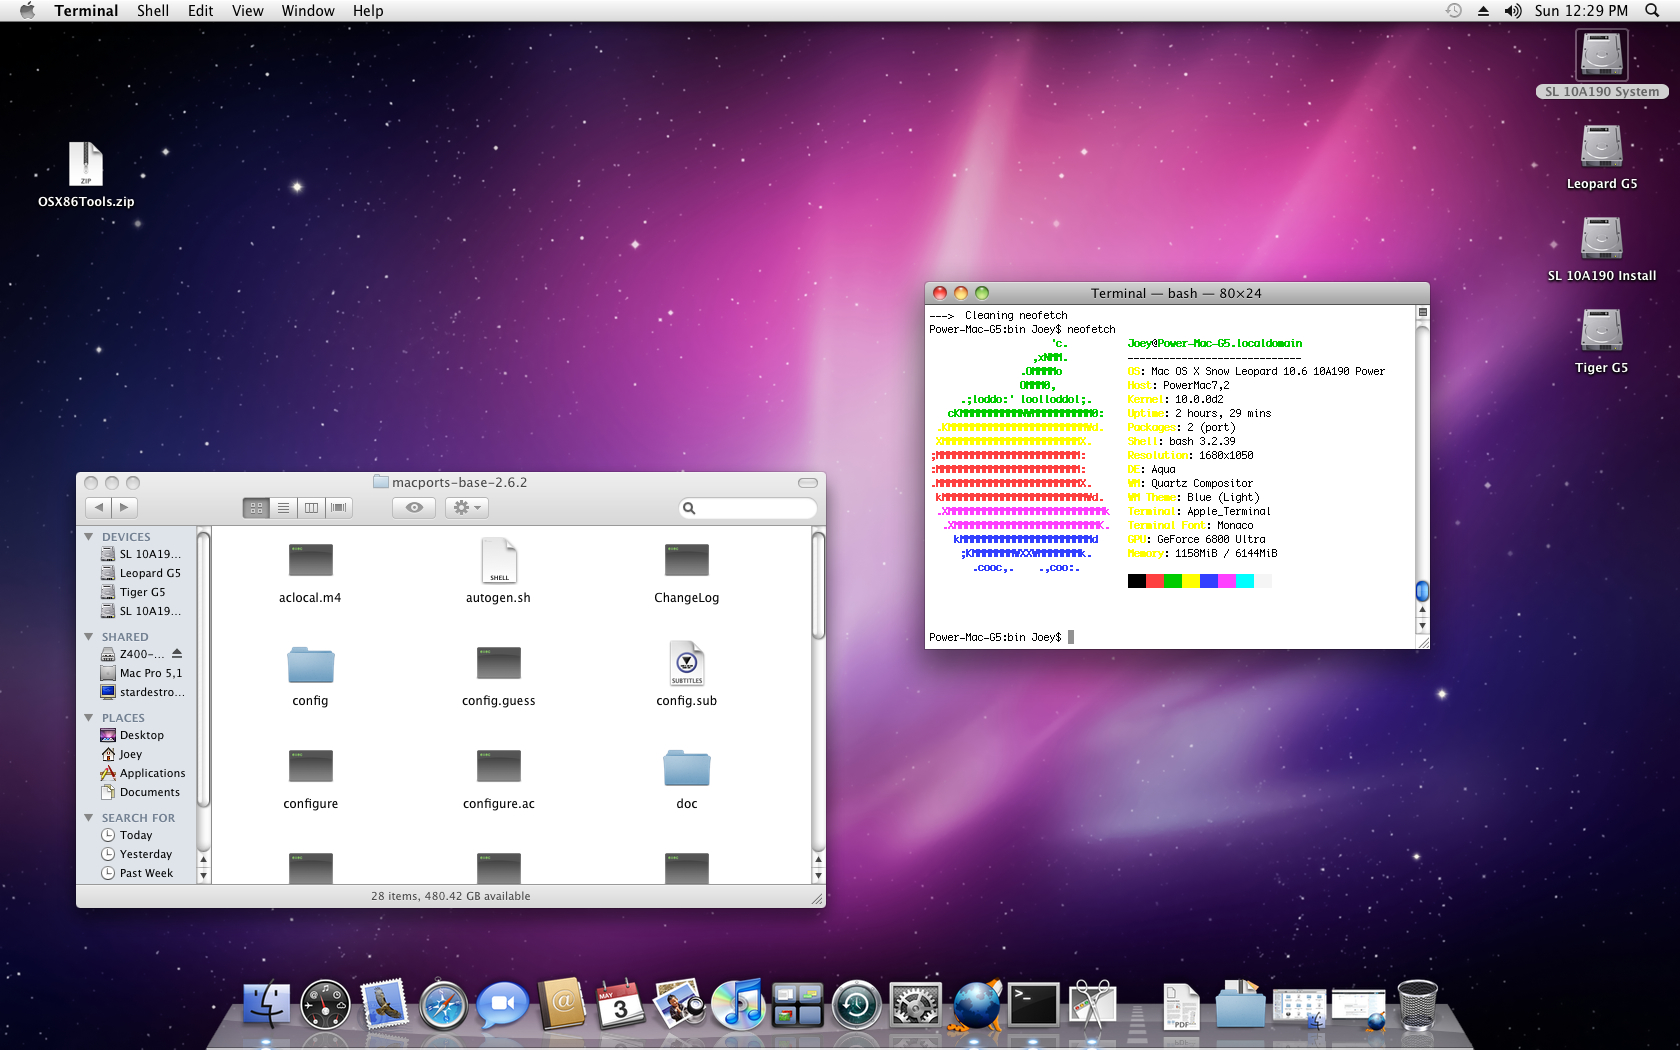
Task: Open Safari from the dock
Action: pyautogui.click(x=443, y=1006)
